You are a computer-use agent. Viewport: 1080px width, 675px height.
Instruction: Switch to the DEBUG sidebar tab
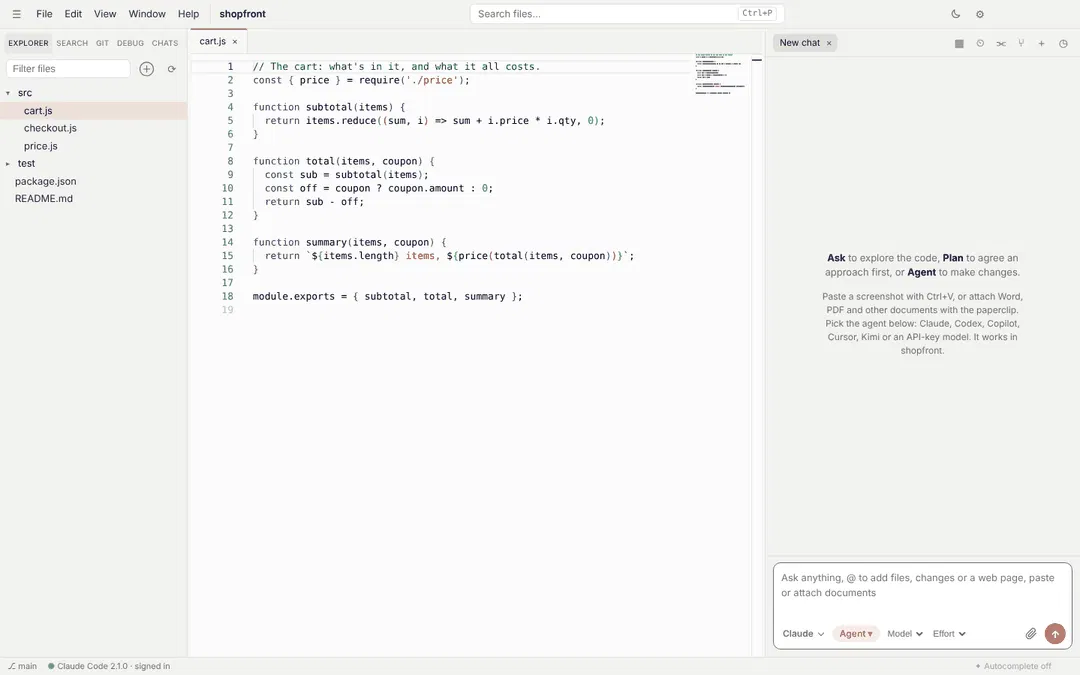pyautogui.click(x=130, y=43)
